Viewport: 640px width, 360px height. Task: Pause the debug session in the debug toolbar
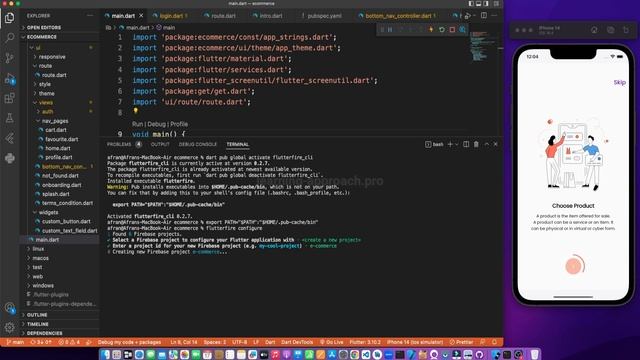click(x=390, y=29)
